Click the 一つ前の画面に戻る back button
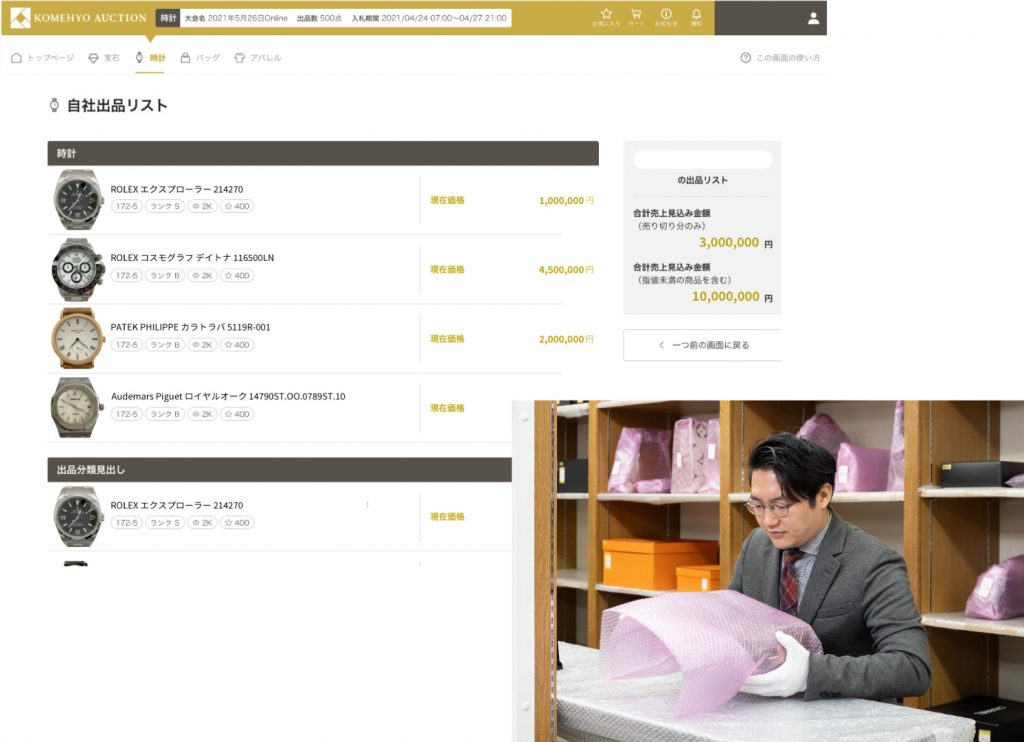 tap(702, 345)
